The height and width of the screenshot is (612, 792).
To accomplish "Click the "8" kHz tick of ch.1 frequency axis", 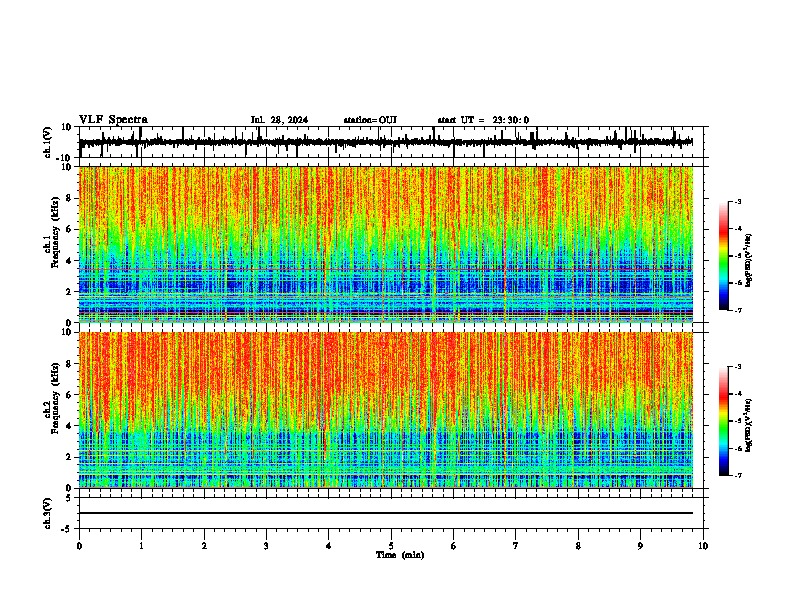I will 69,198.
